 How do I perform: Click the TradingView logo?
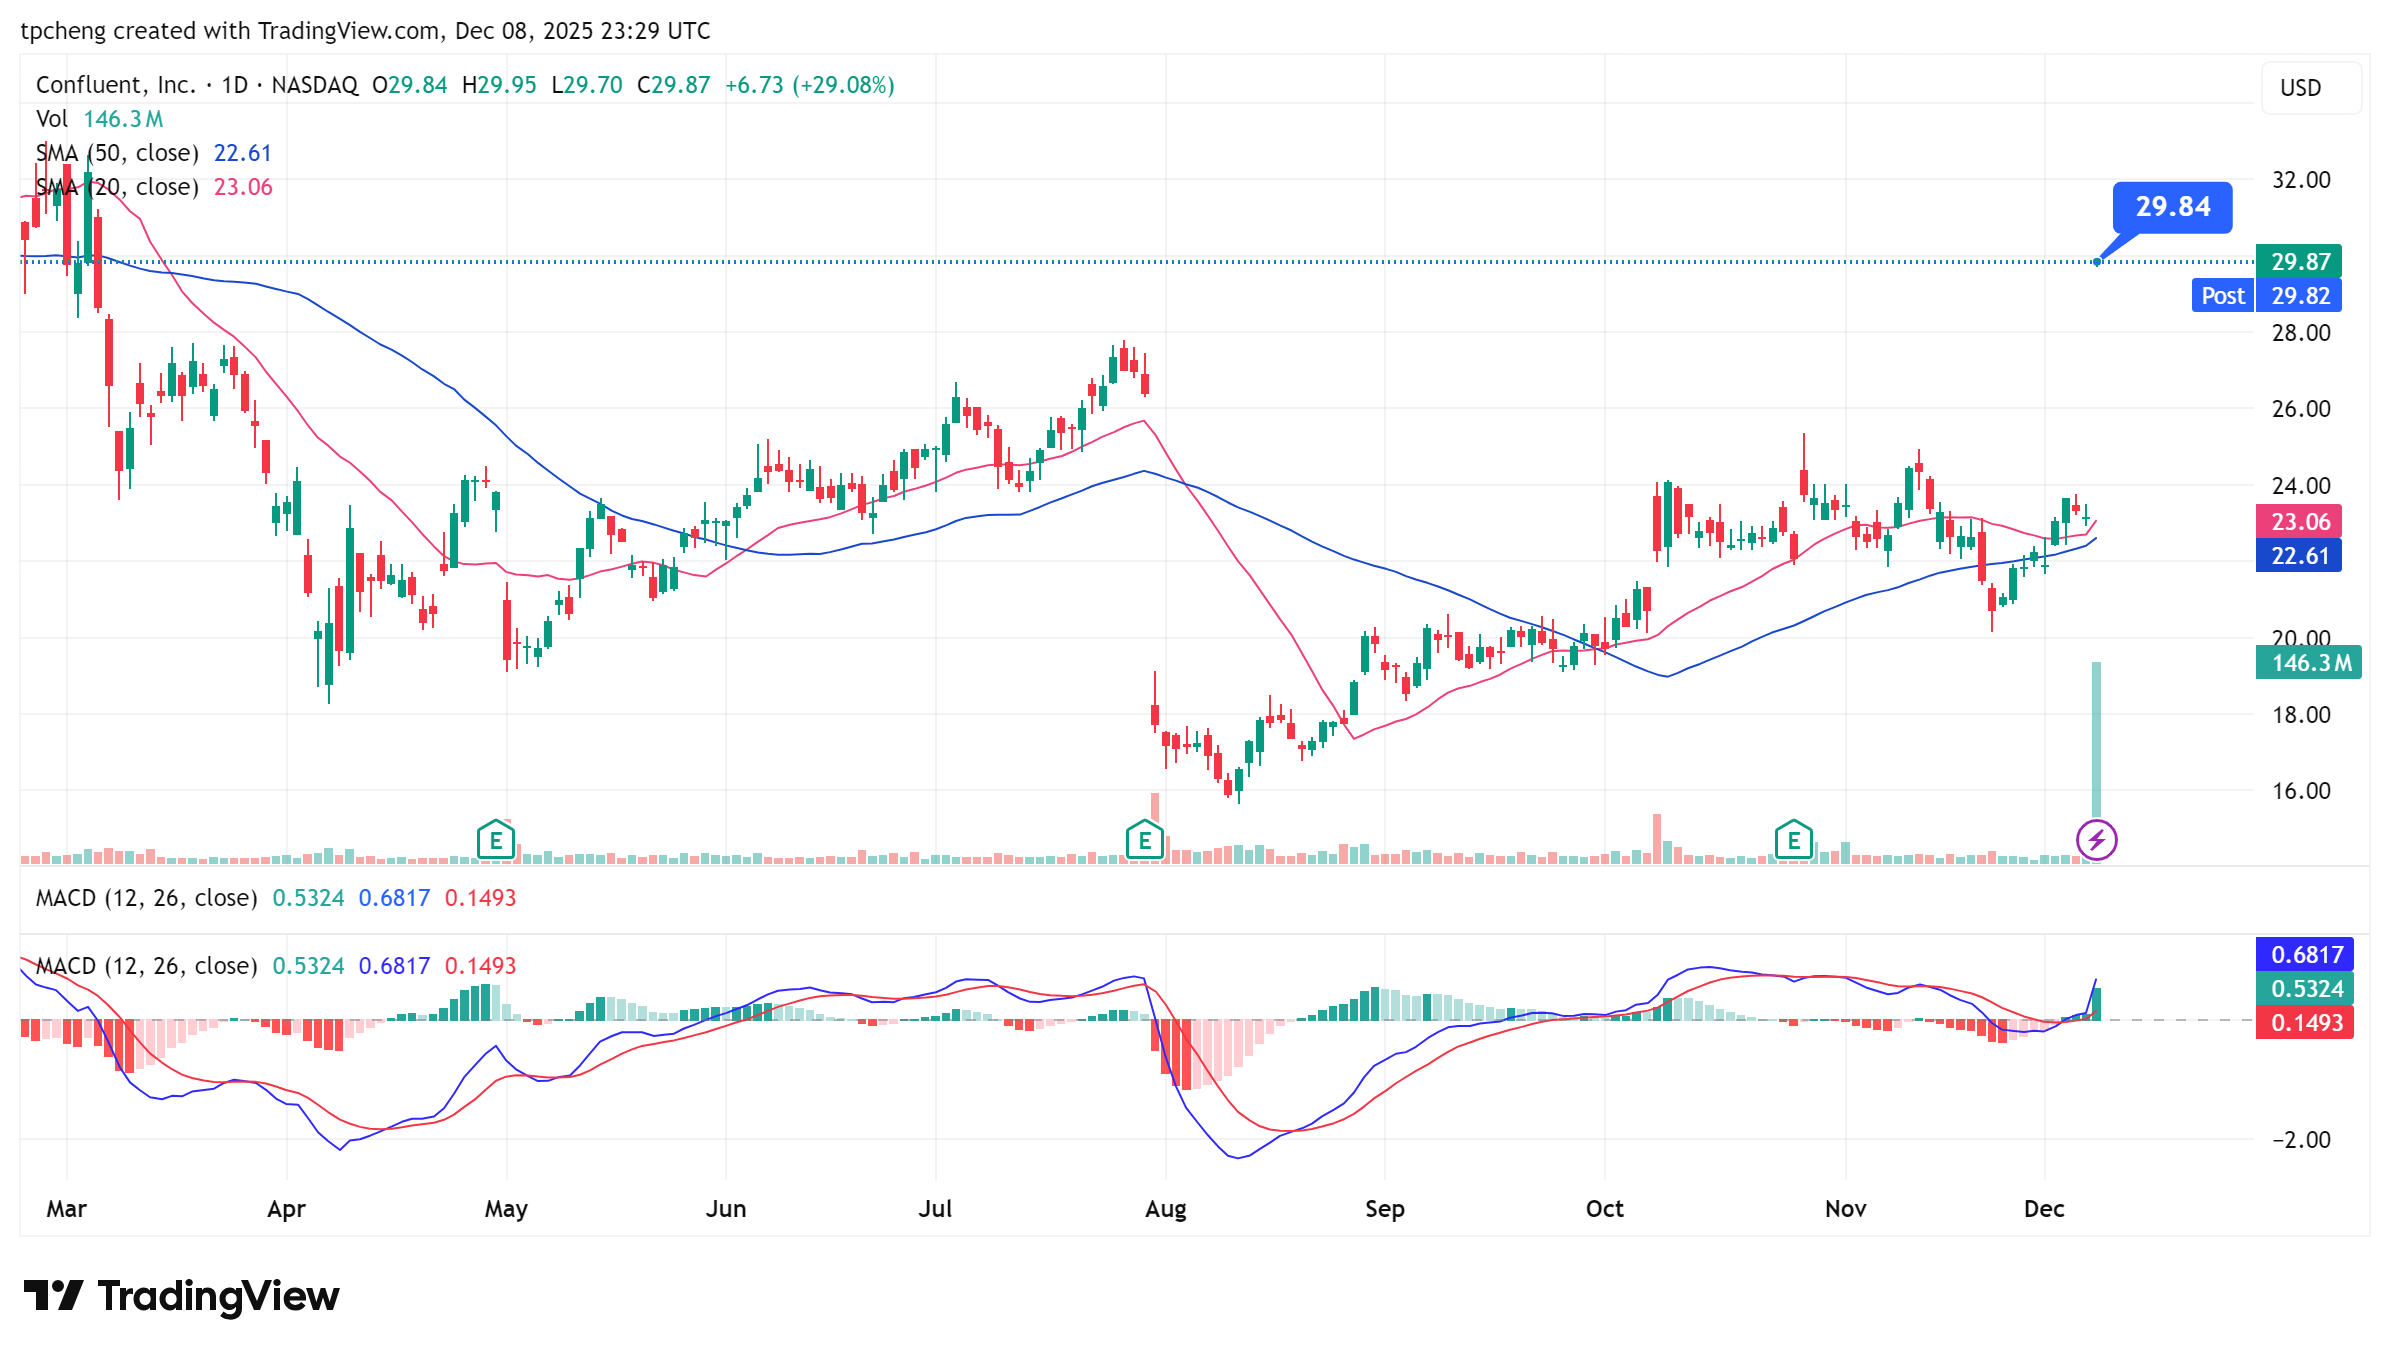[182, 1296]
